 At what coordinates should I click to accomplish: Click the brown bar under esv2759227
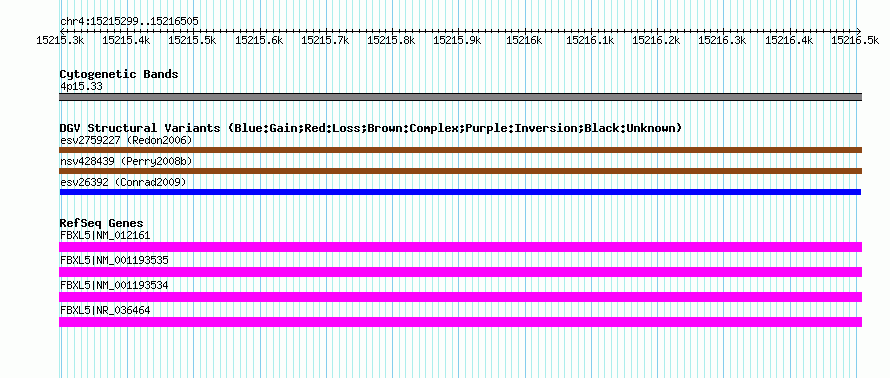coord(460,150)
